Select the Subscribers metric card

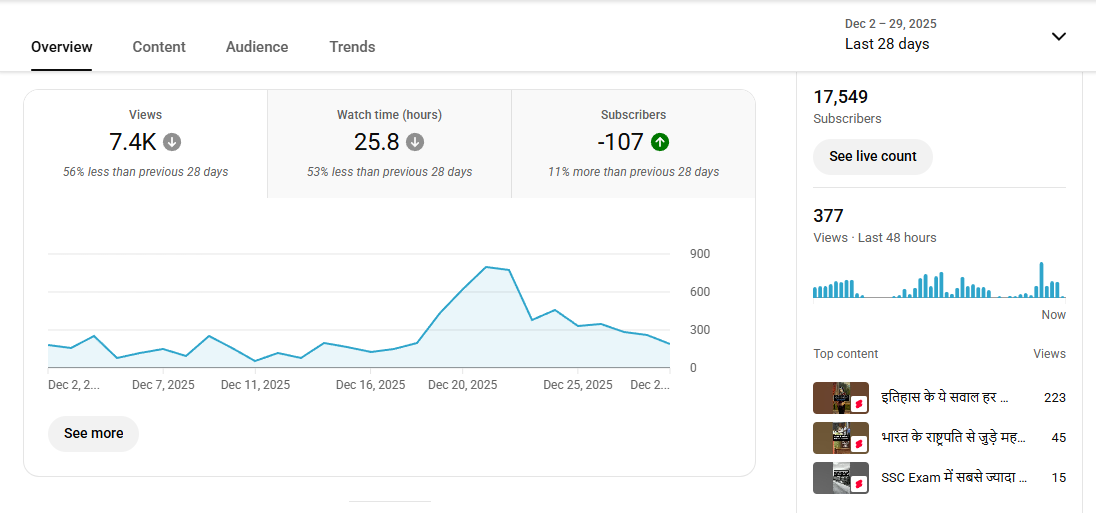(633, 144)
